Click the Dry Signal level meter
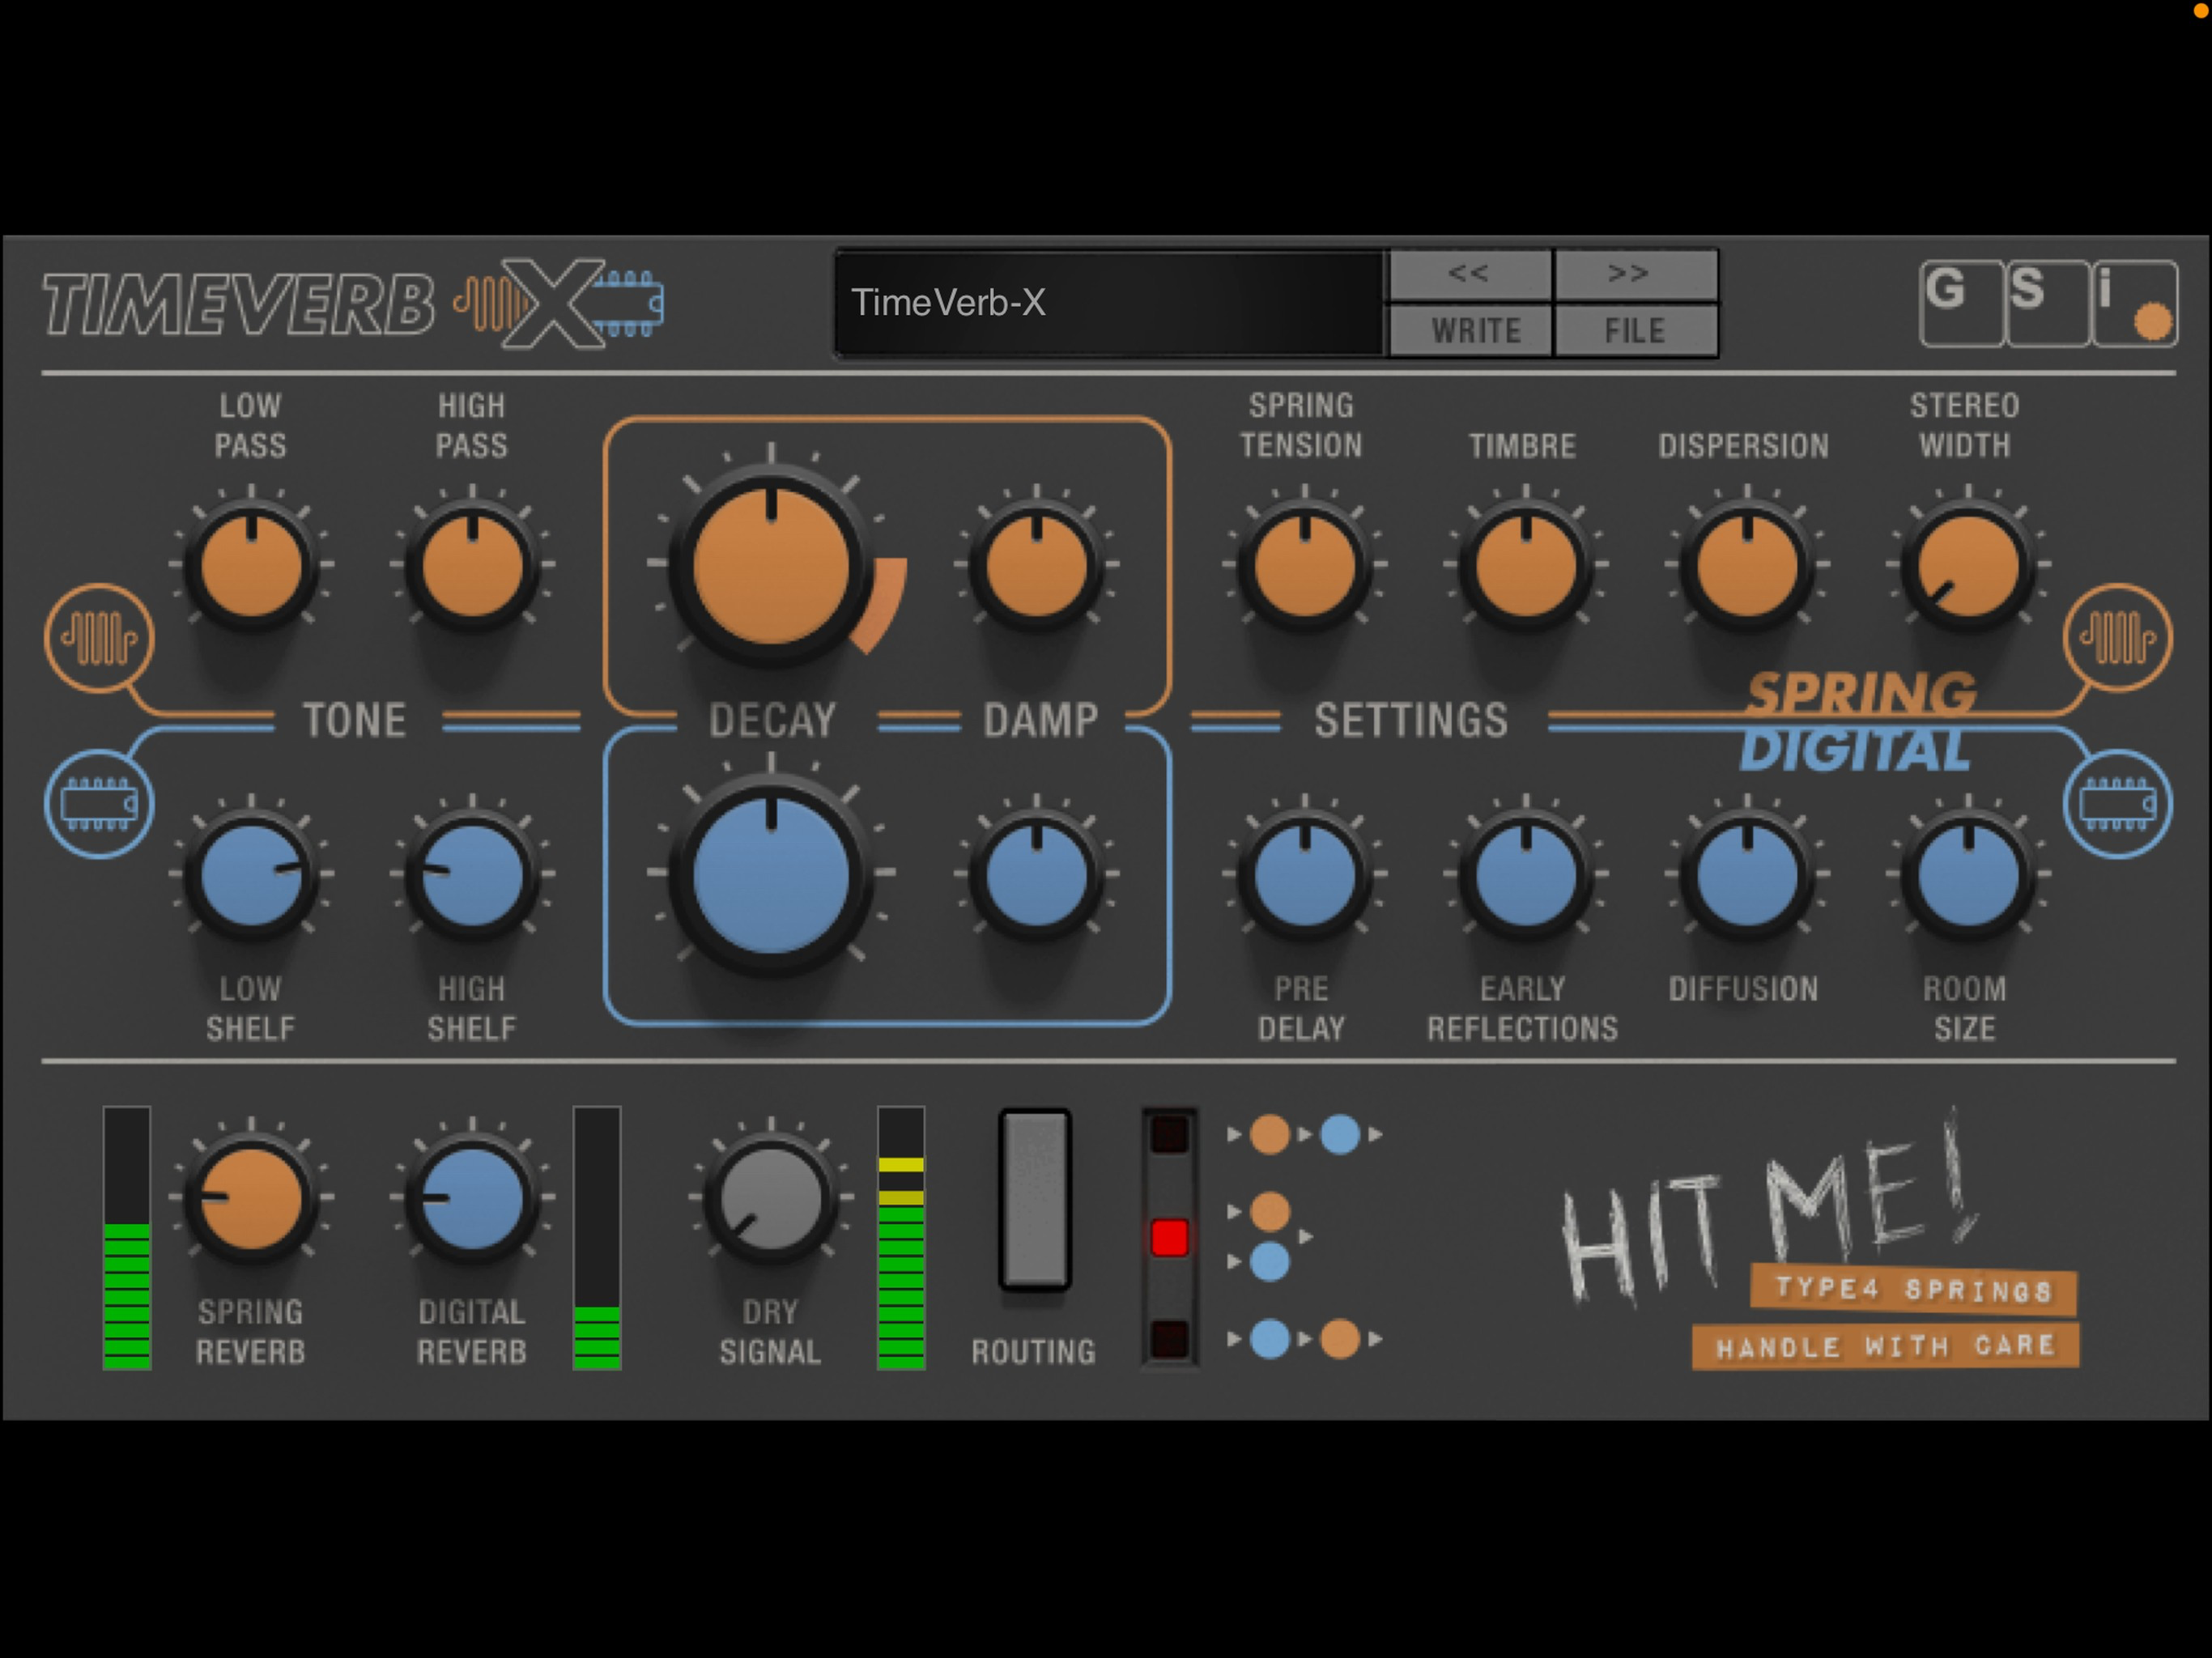The width and height of the screenshot is (2212, 1658). (901, 1238)
